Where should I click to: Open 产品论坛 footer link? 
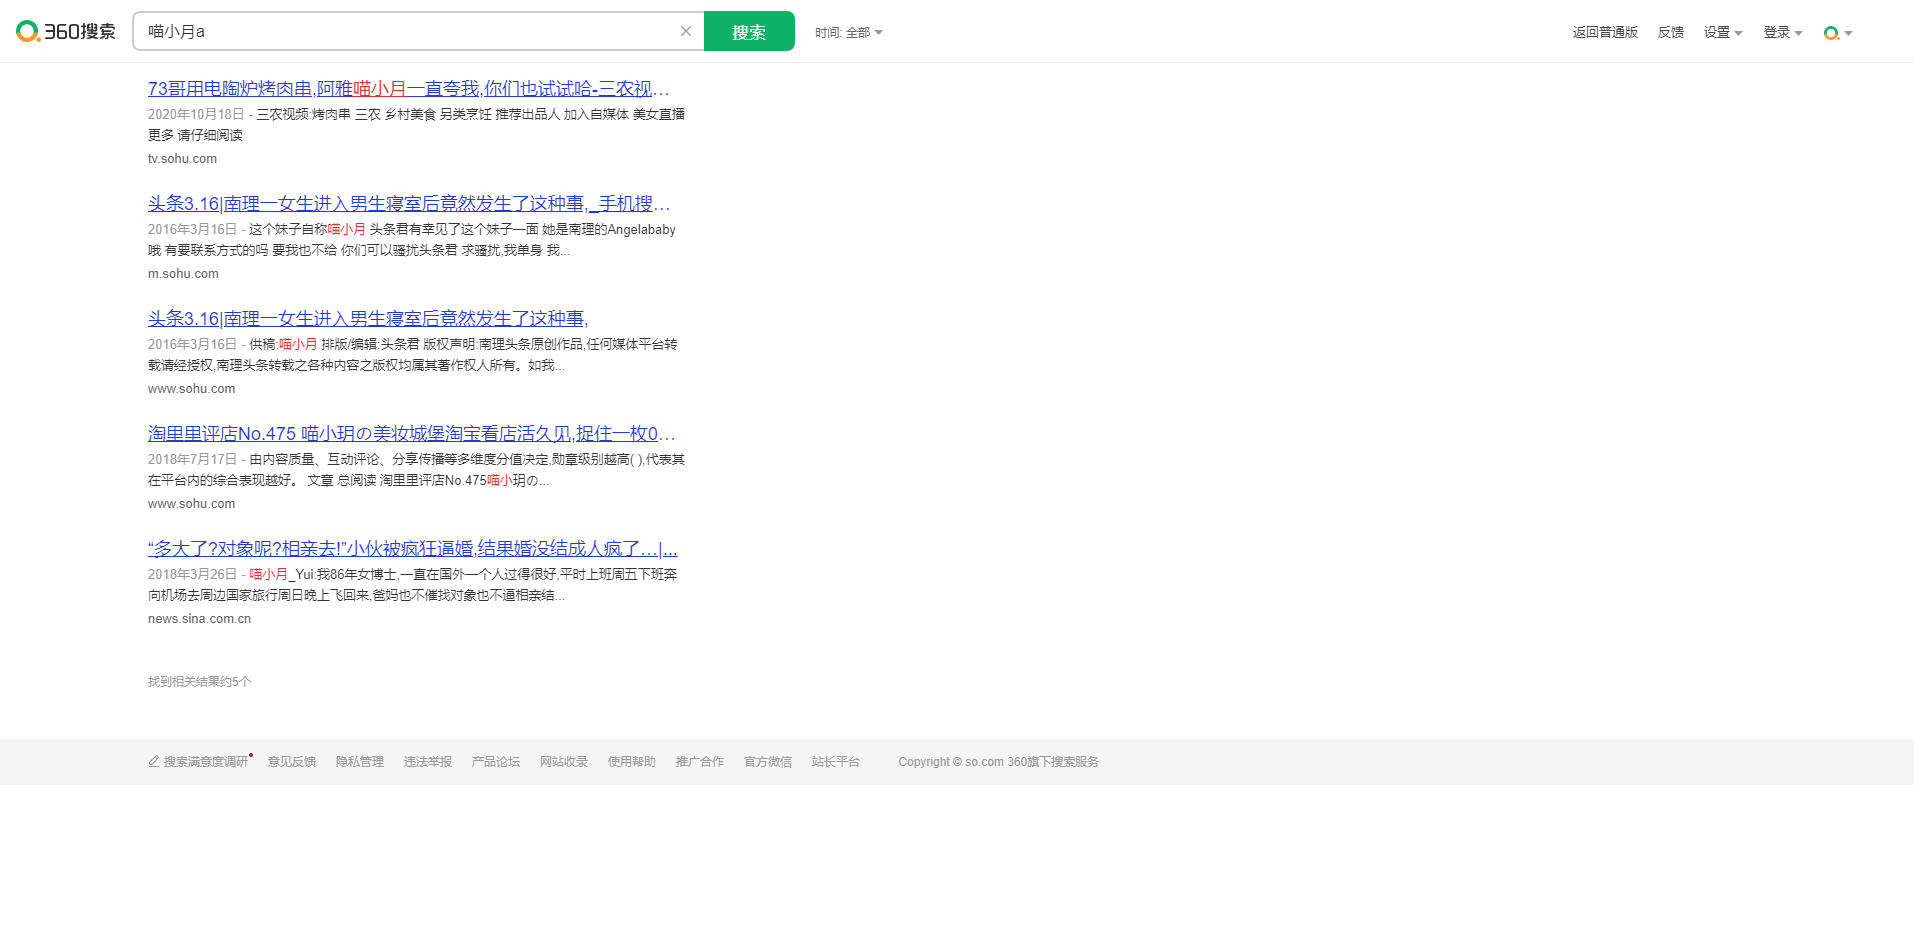[496, 762]
